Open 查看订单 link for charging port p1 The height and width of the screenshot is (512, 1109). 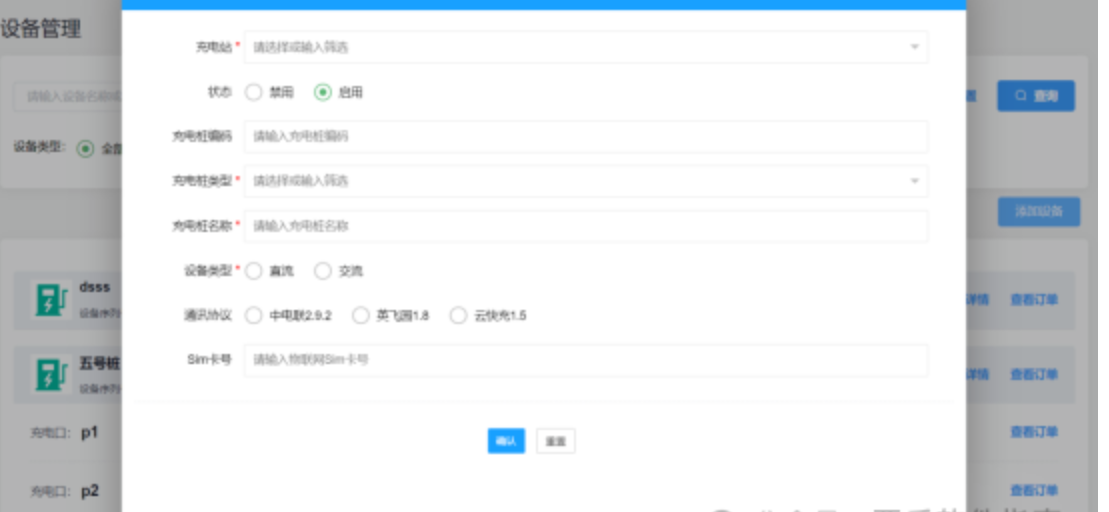click(x=1034, y=432)
